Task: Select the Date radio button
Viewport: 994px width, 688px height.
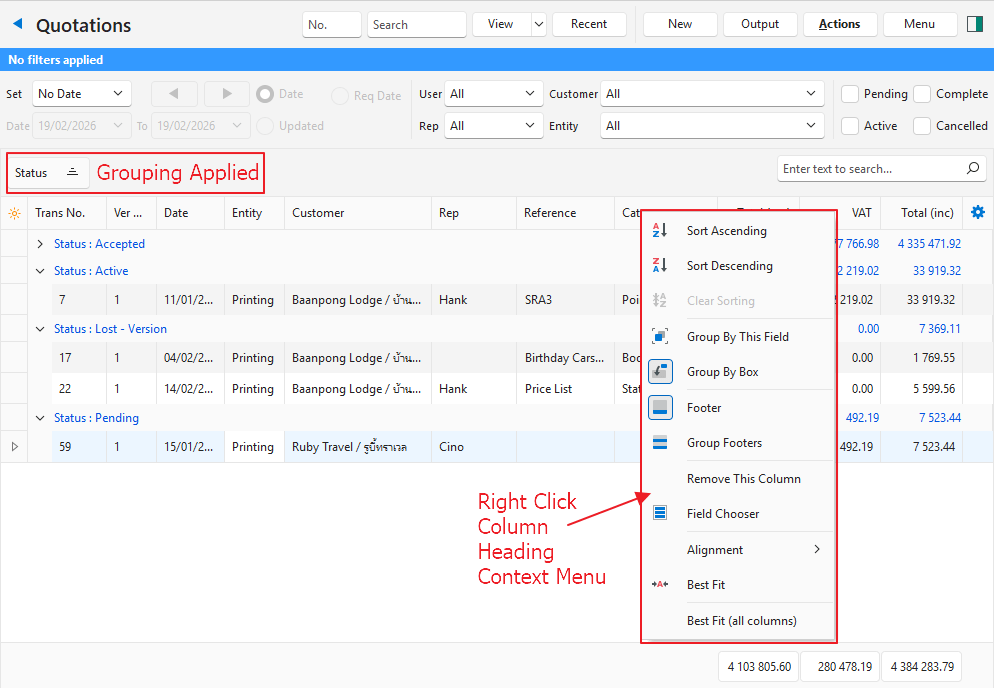Action: coord(265,94)
